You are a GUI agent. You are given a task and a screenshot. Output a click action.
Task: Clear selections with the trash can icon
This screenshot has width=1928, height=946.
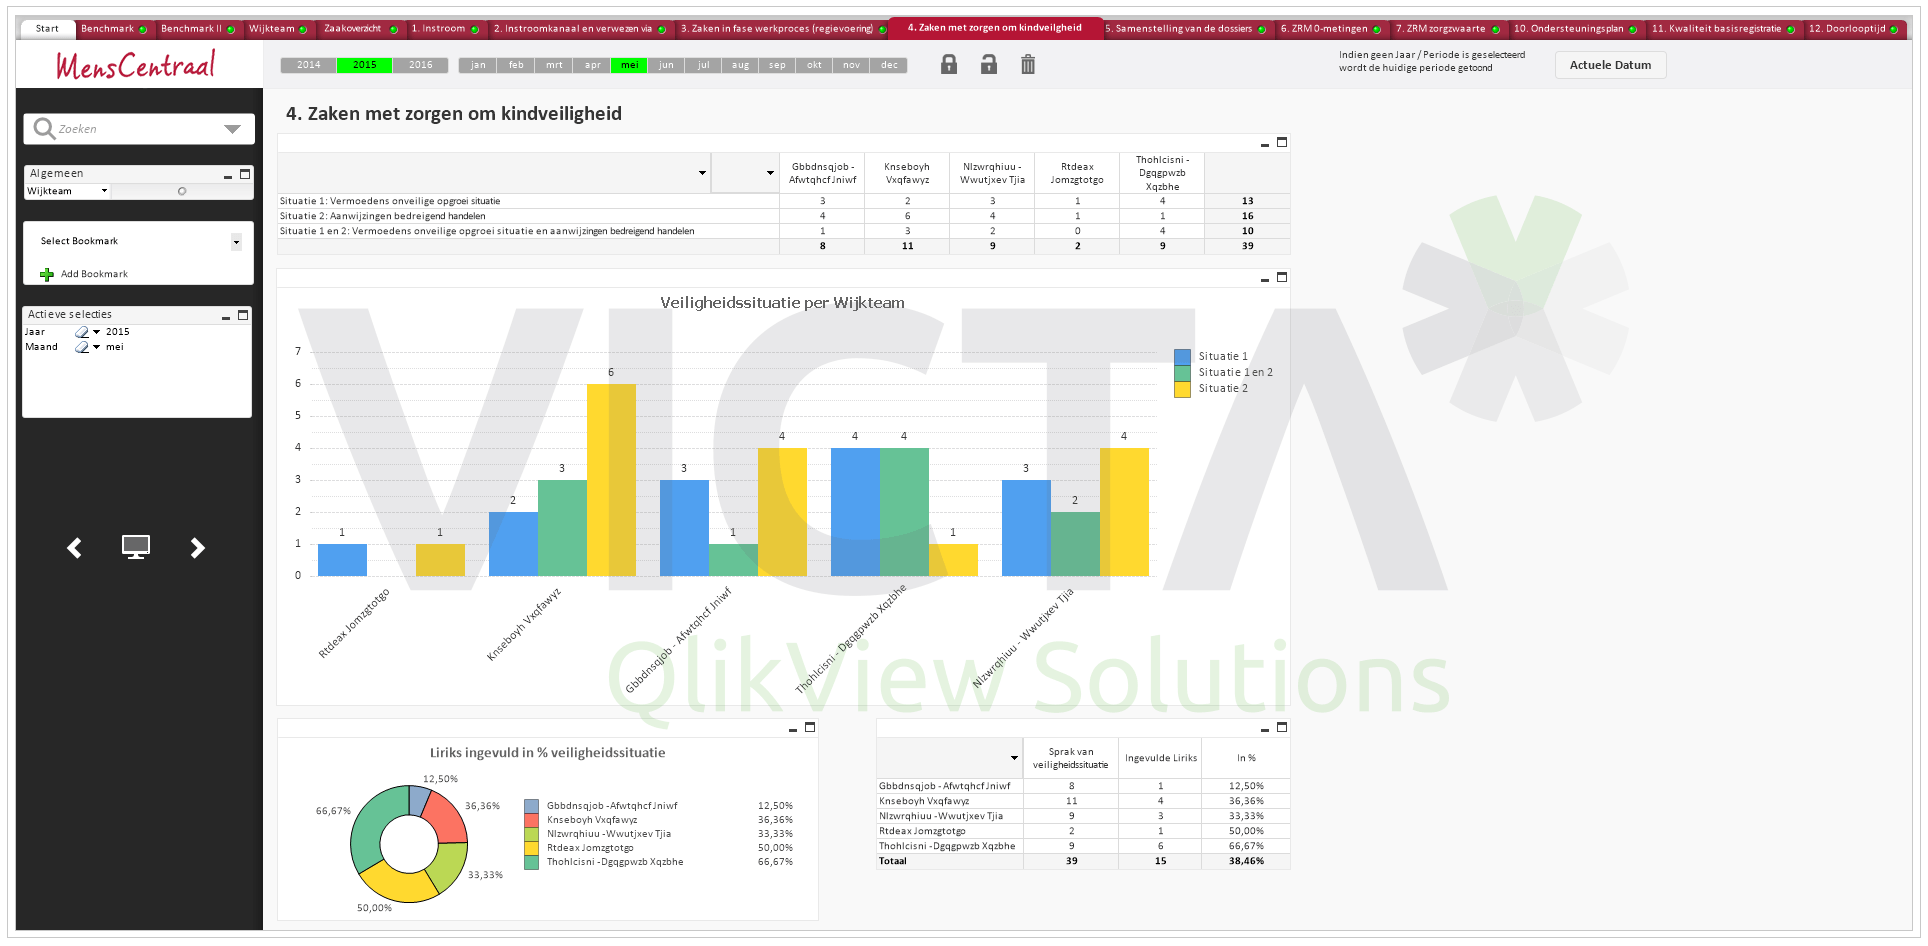click(1028, 65)
